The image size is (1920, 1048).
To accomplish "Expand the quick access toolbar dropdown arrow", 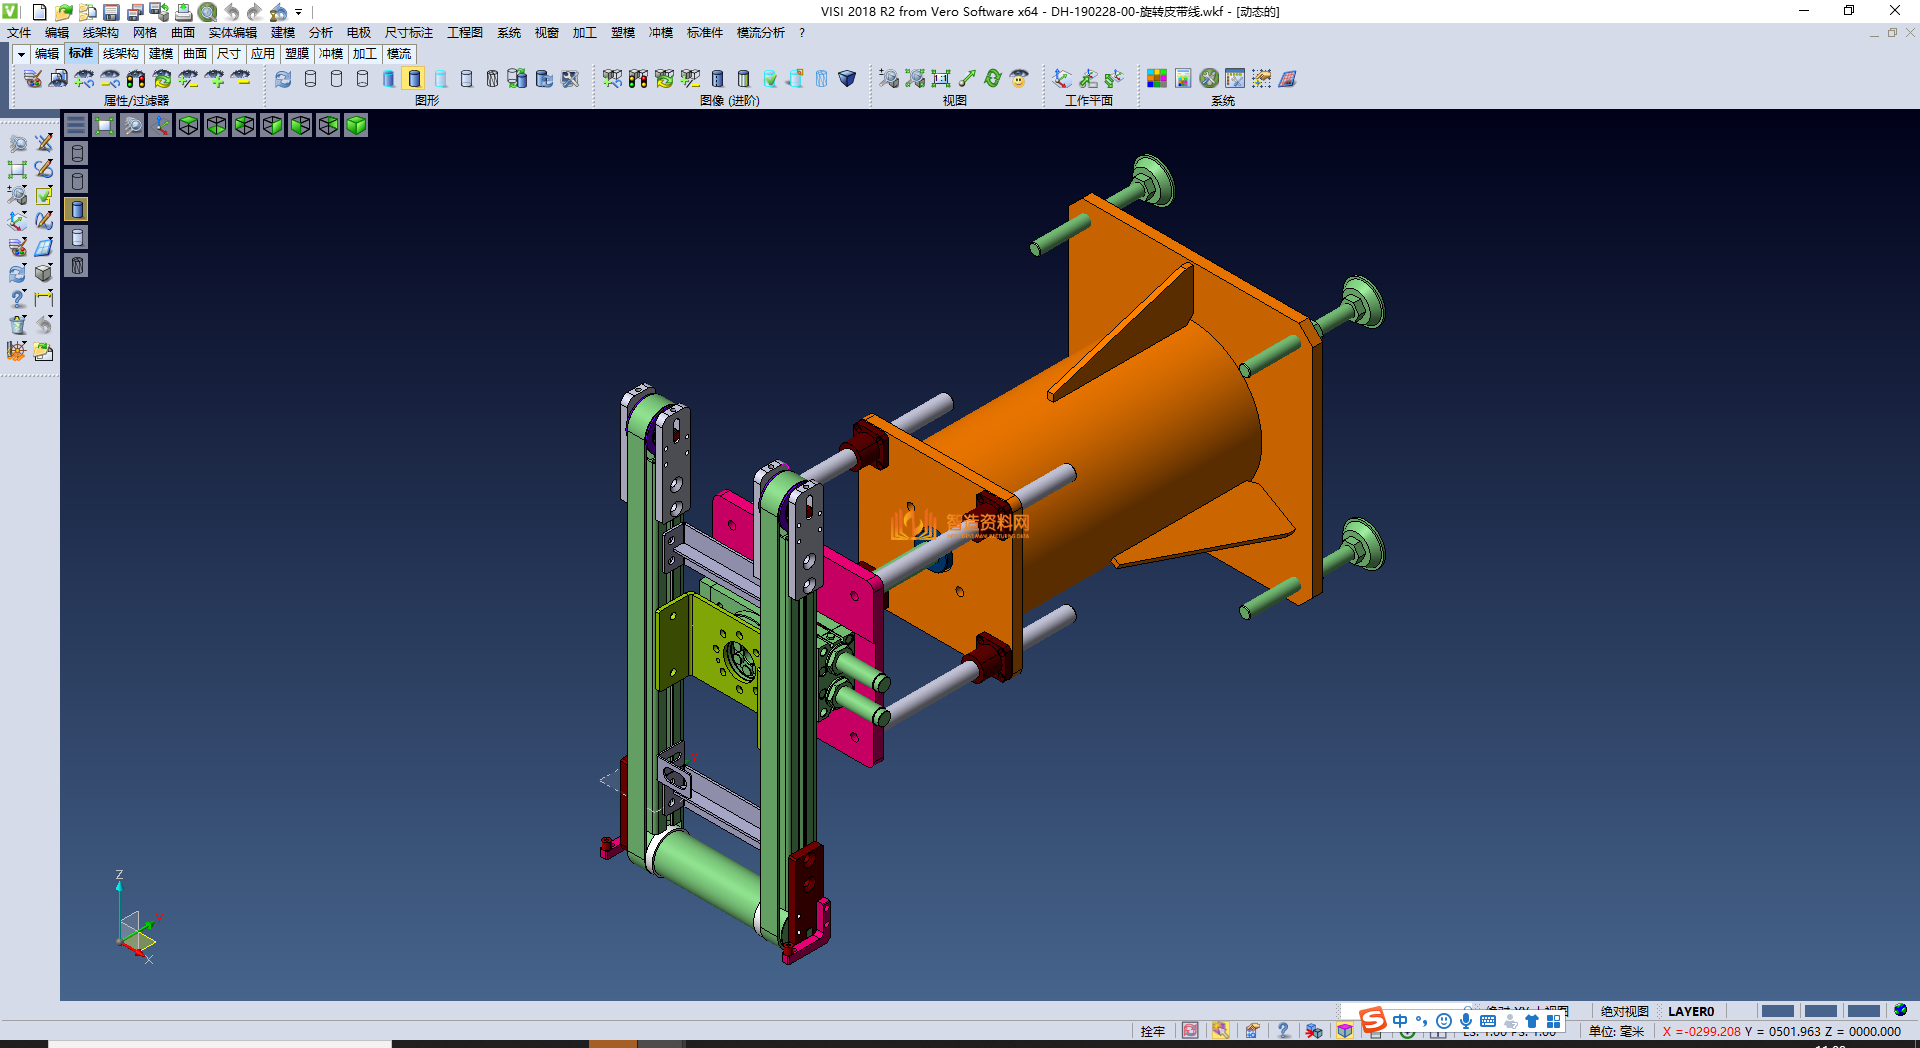I will [x=299, y=12].
